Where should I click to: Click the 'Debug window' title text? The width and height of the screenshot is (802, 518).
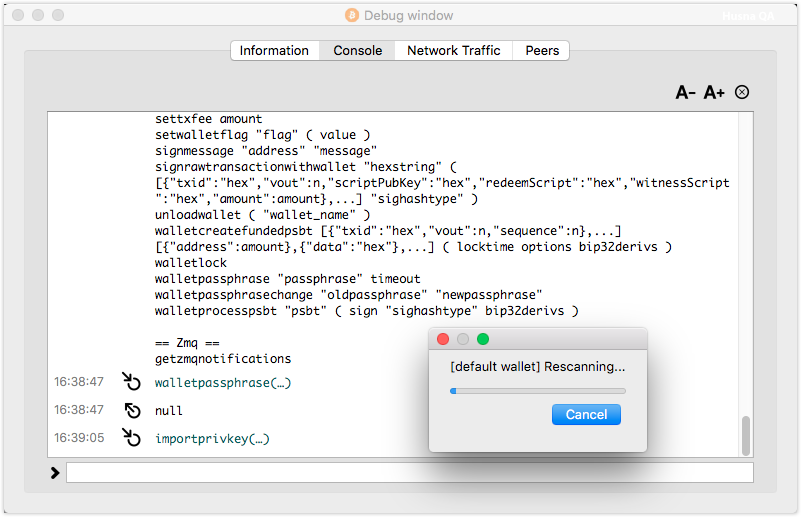408,16
